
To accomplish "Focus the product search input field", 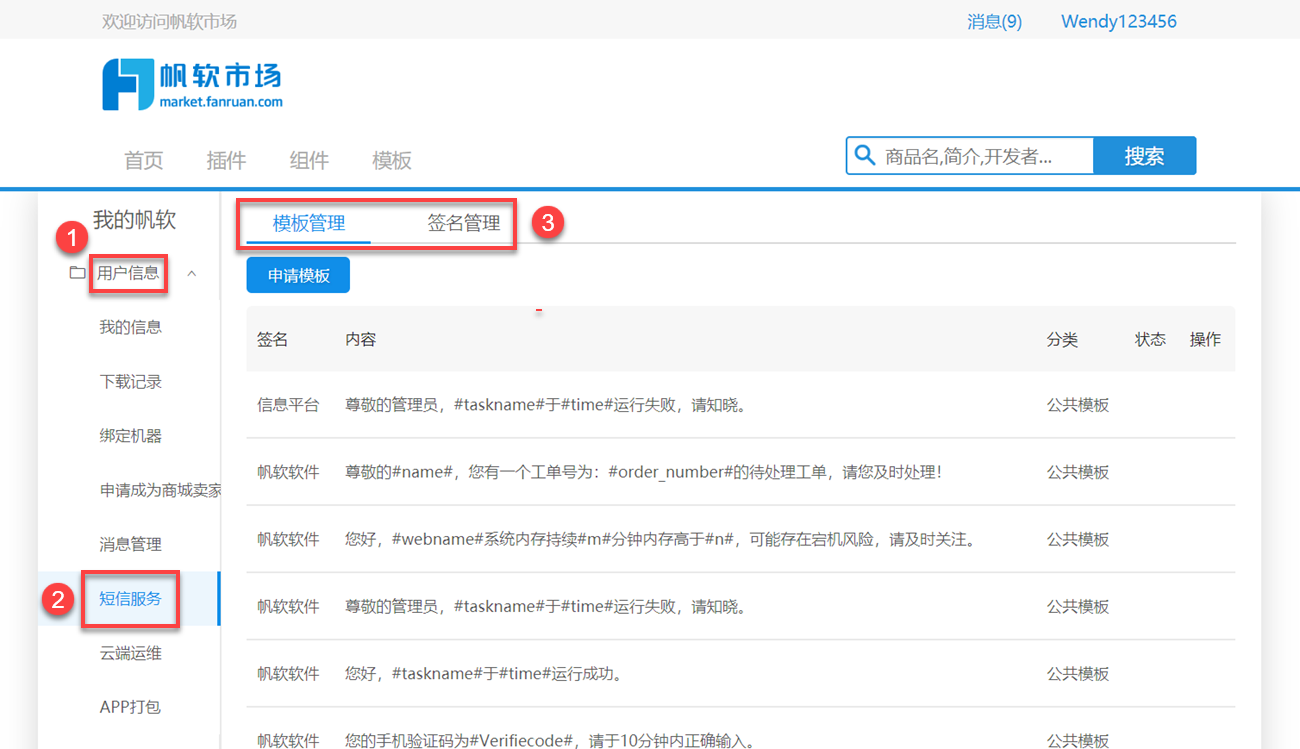I will click(970, 156).
